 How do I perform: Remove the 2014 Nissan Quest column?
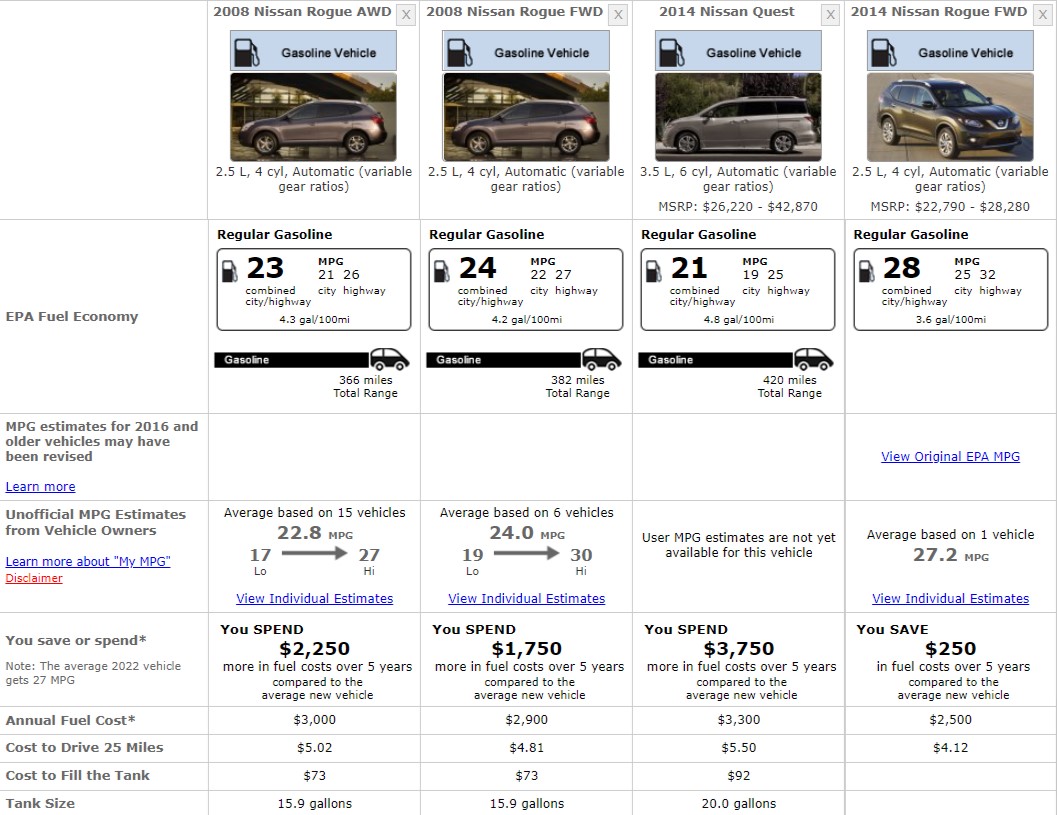point(830,14)
